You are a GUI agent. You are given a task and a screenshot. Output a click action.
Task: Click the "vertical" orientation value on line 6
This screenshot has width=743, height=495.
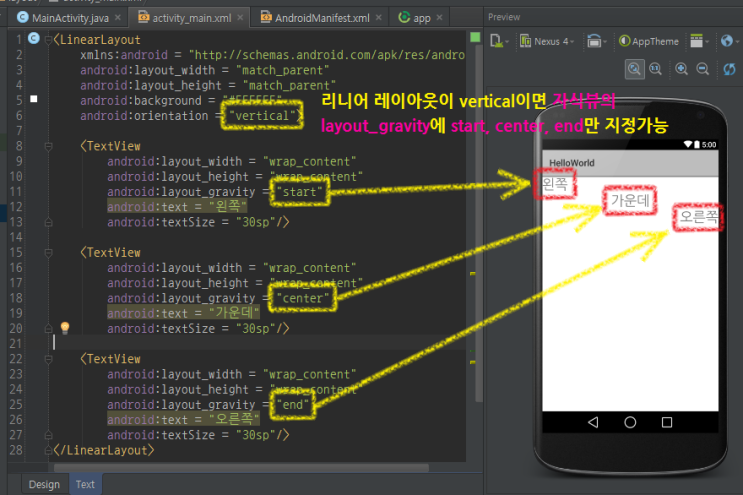(x=262, y=116)
